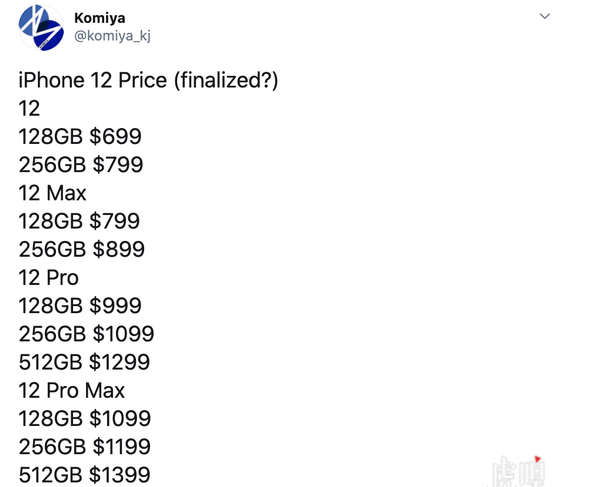Click the @komiya_kj handle
This screenshot has width=615, height=487.
point(112,36)
